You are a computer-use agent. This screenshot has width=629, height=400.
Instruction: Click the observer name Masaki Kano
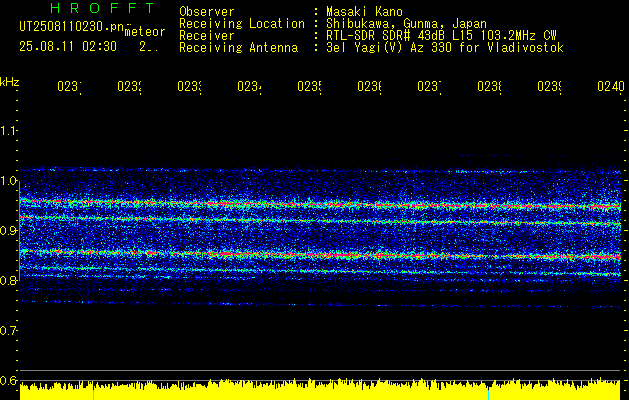364,12
